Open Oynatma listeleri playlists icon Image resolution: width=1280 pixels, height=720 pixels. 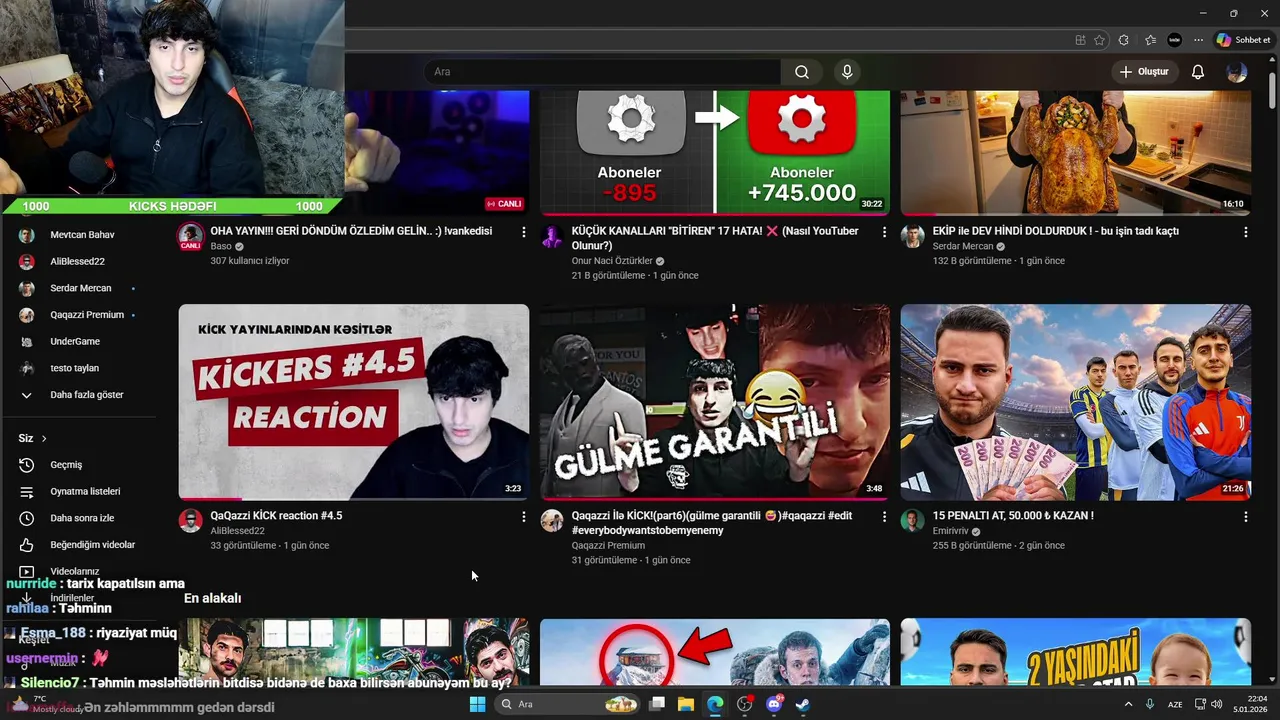(x=27, y=492)
